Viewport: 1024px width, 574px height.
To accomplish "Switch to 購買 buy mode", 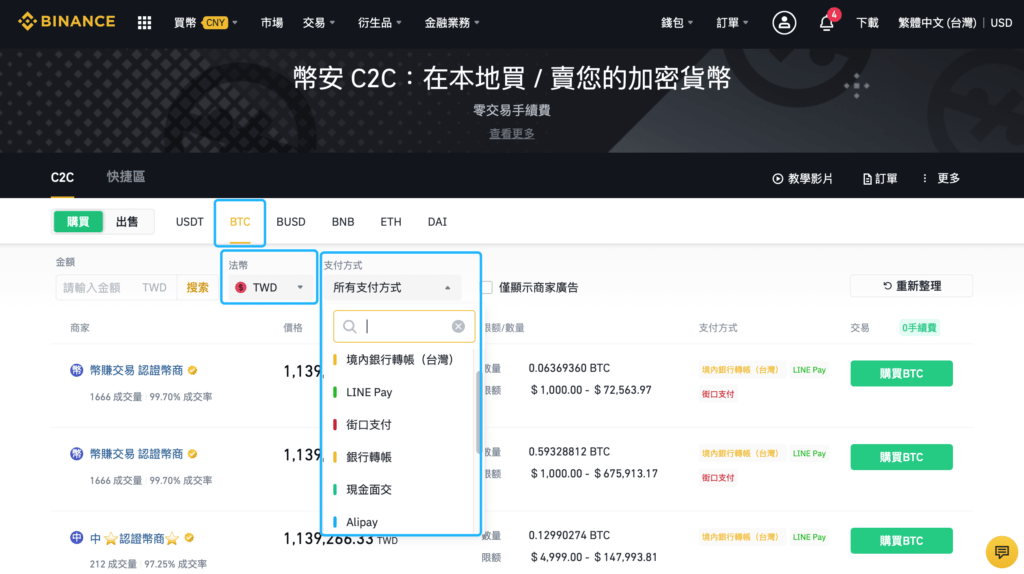I will click(x=78, y=221).
